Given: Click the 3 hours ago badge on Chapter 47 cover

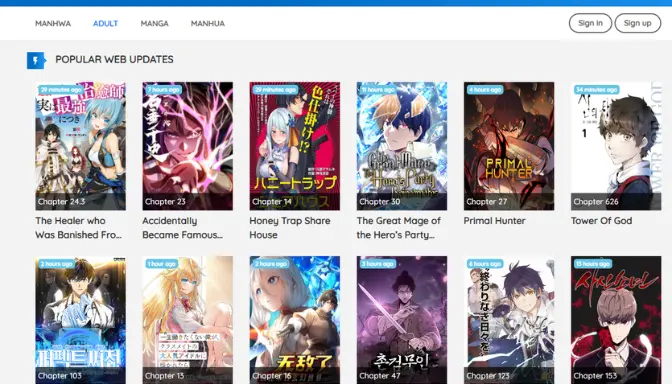Looking at the screenshot, I should [378, 264].
